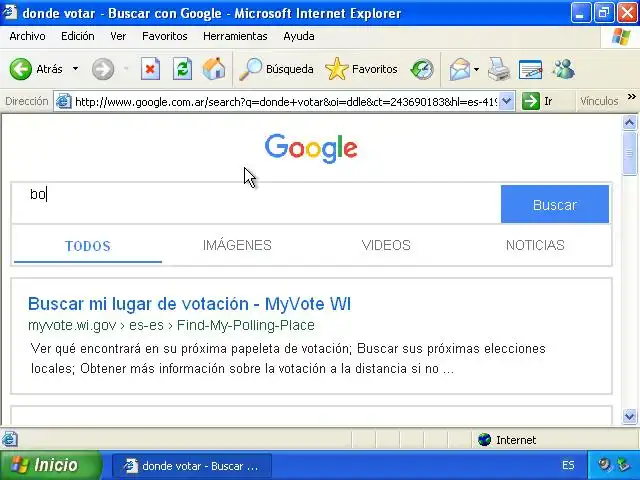Click the Windows flag throbber logo
Viewport: 640px width, 480px height.
pyautogui.click(x=620, y=37)
